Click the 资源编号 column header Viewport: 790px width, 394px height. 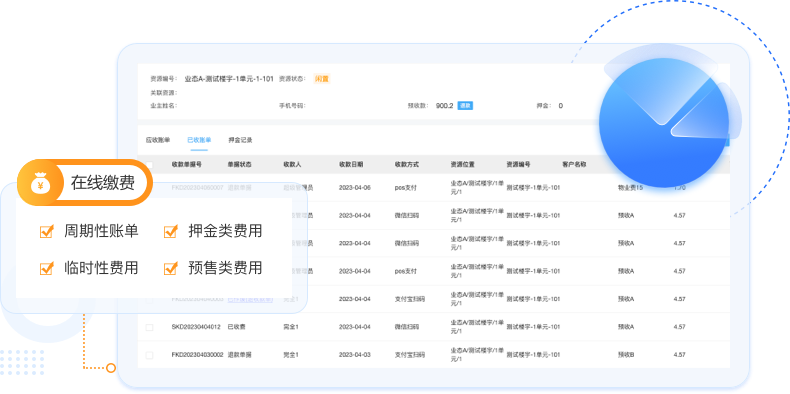coord(518,165)
